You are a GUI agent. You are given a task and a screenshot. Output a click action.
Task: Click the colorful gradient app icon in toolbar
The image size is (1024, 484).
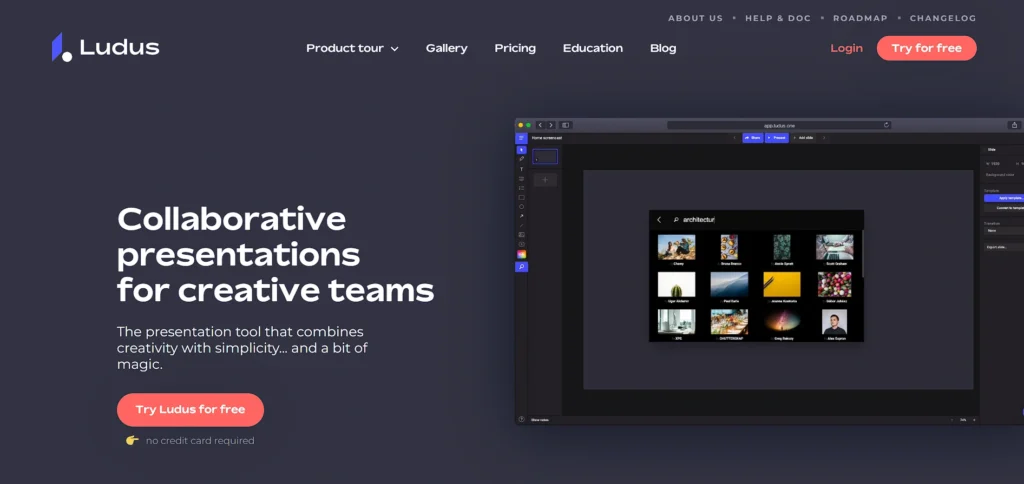[521, 254]
